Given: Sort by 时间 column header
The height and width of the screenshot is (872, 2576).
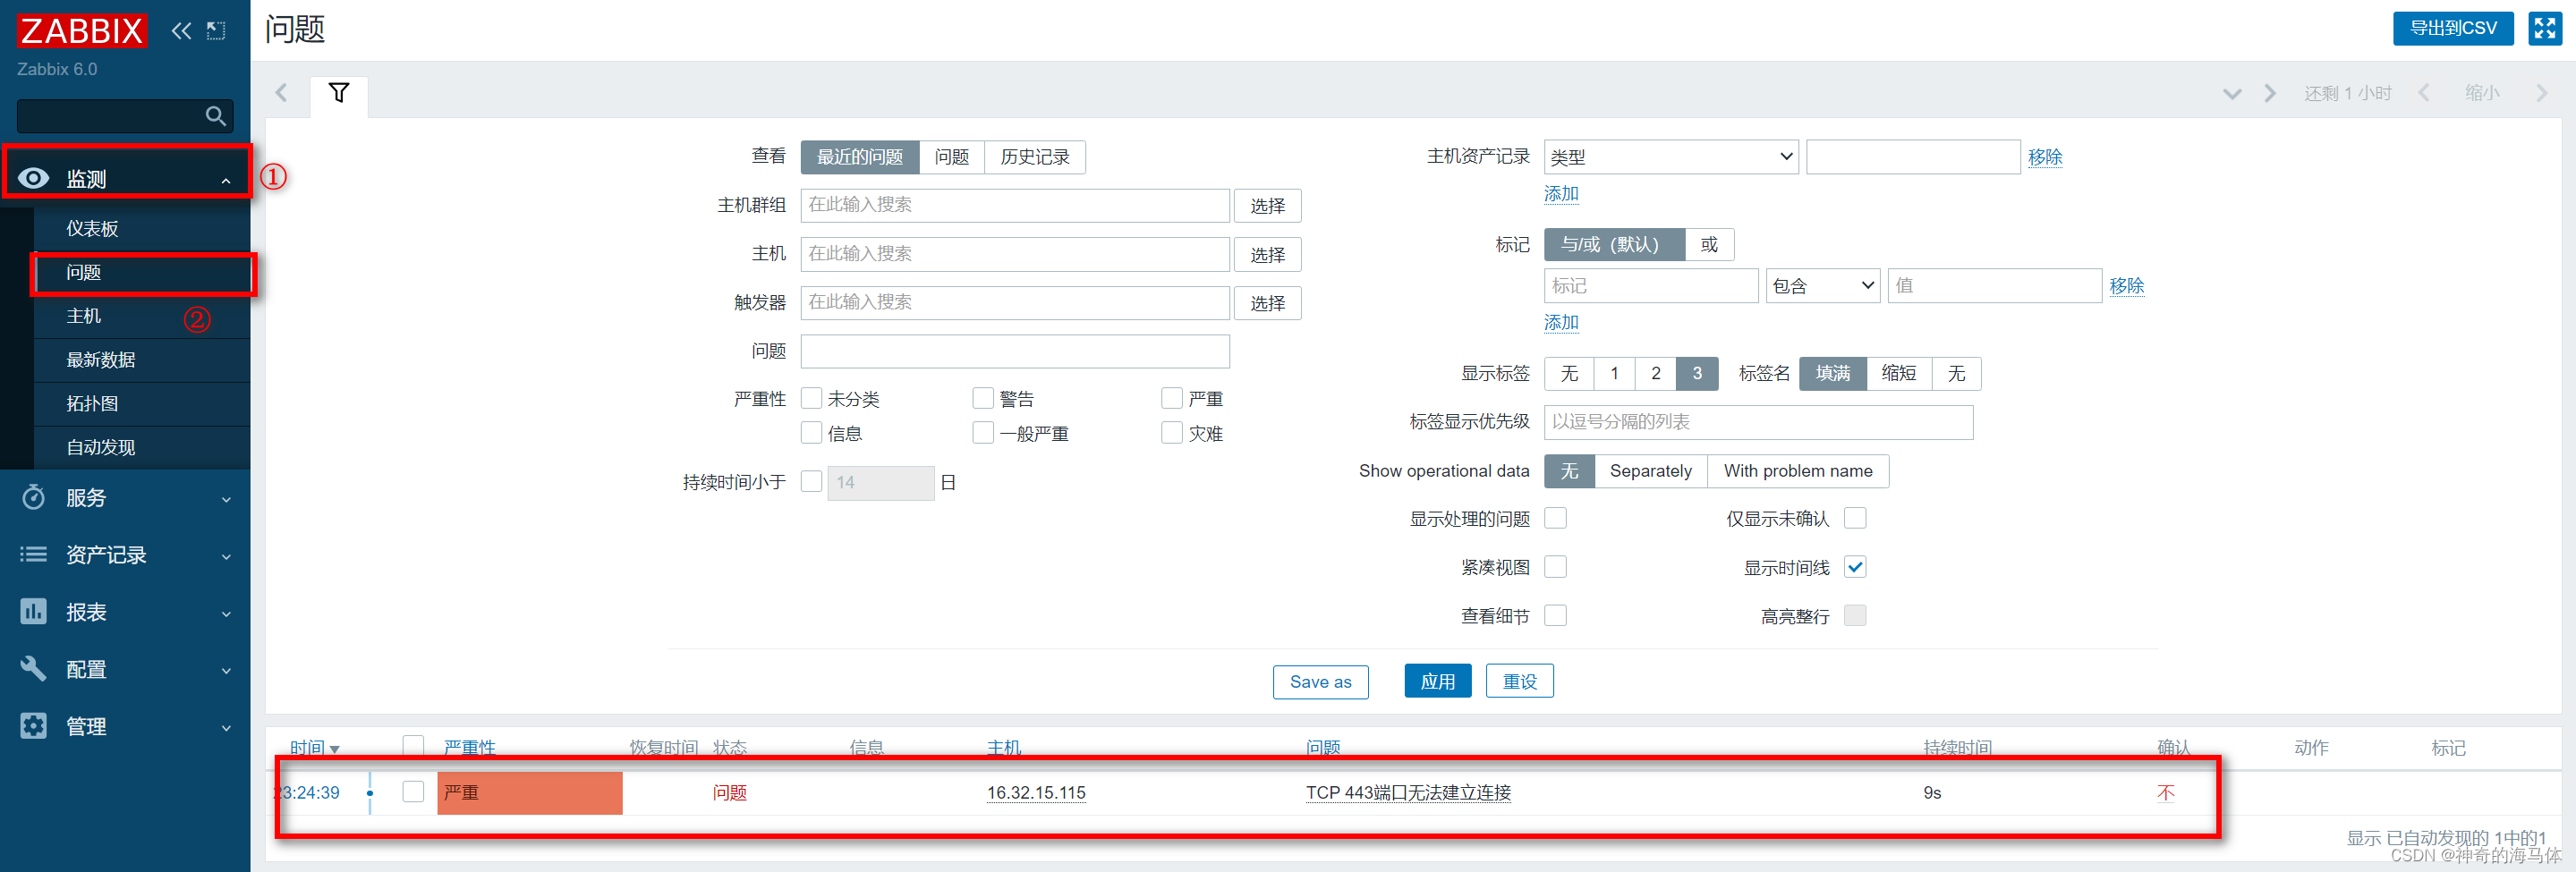Looking at the screenshot, I should pyautogui.click(x=314, y=748).
